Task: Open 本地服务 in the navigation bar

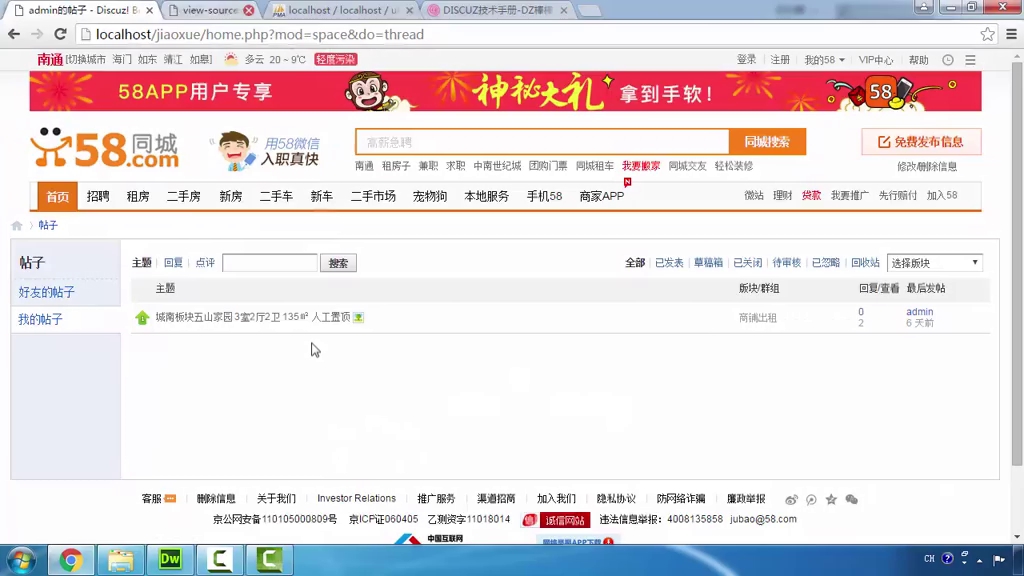Action: tap(487, 196)
